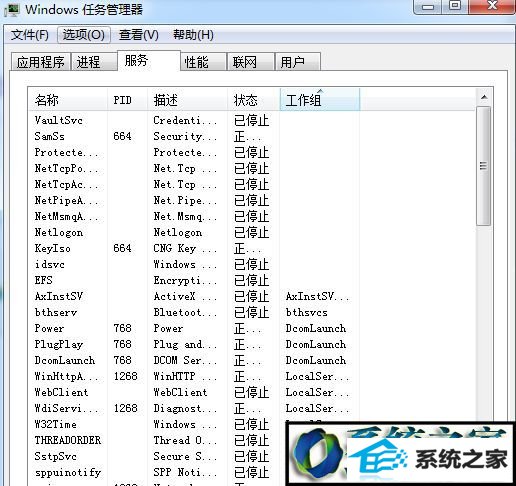
Task: Sort by the 工作组 column header
Action: pyautogui.click(x=320, y=100)
